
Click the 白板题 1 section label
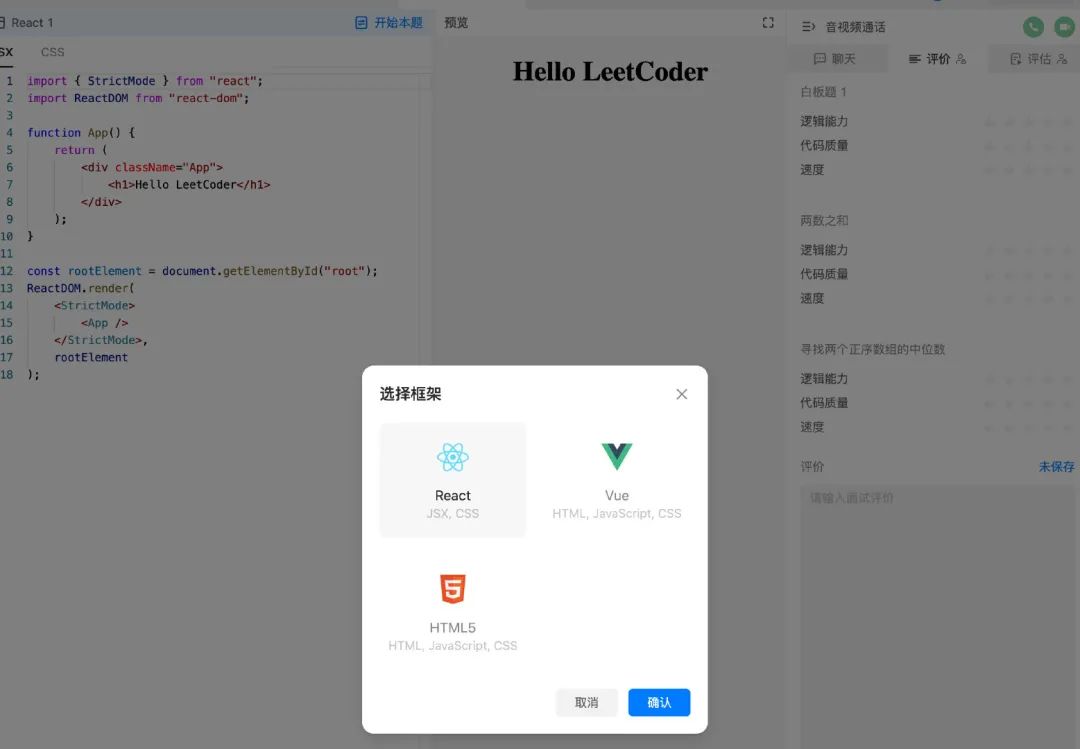coord(823,92)
